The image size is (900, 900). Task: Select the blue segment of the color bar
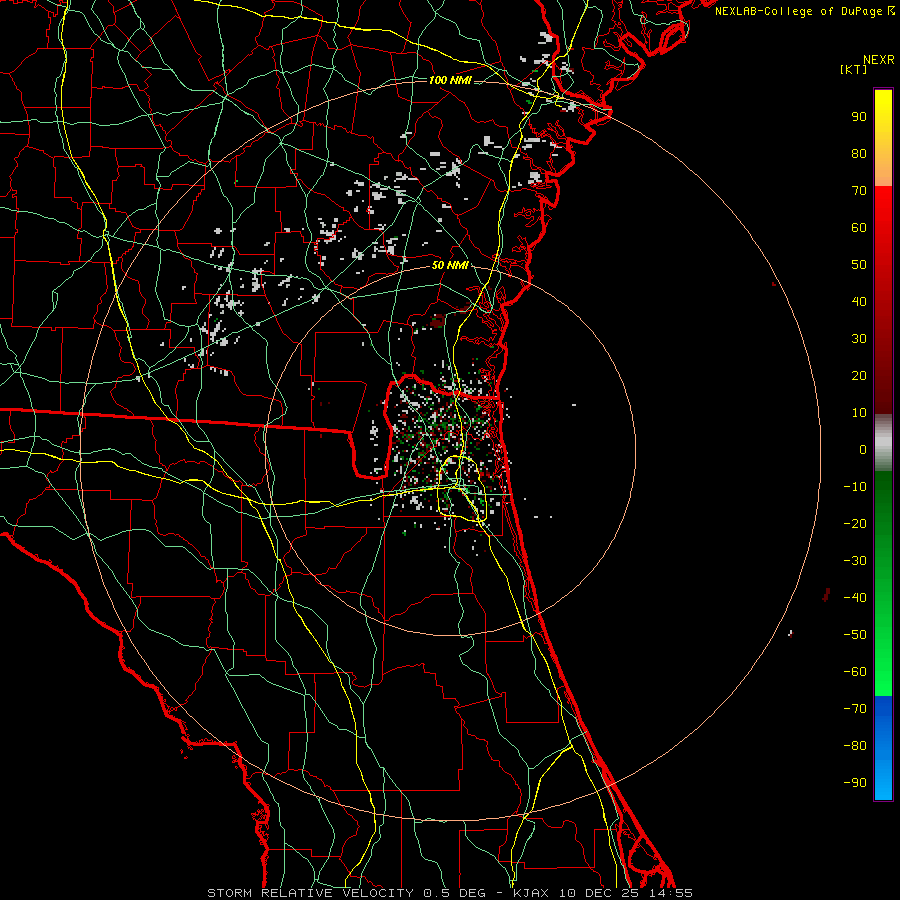[x=883, y=748]
